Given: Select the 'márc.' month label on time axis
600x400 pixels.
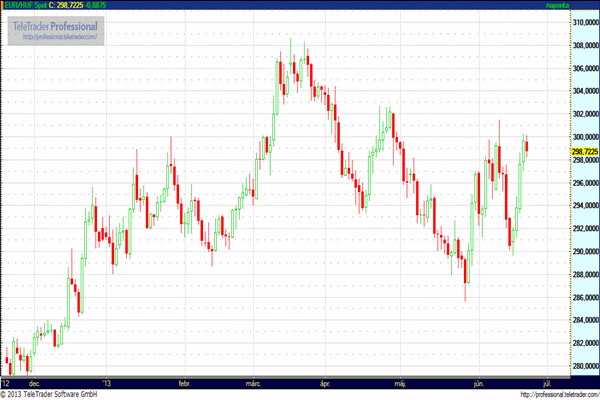Looking at the screenshot, I should point(253,382).
